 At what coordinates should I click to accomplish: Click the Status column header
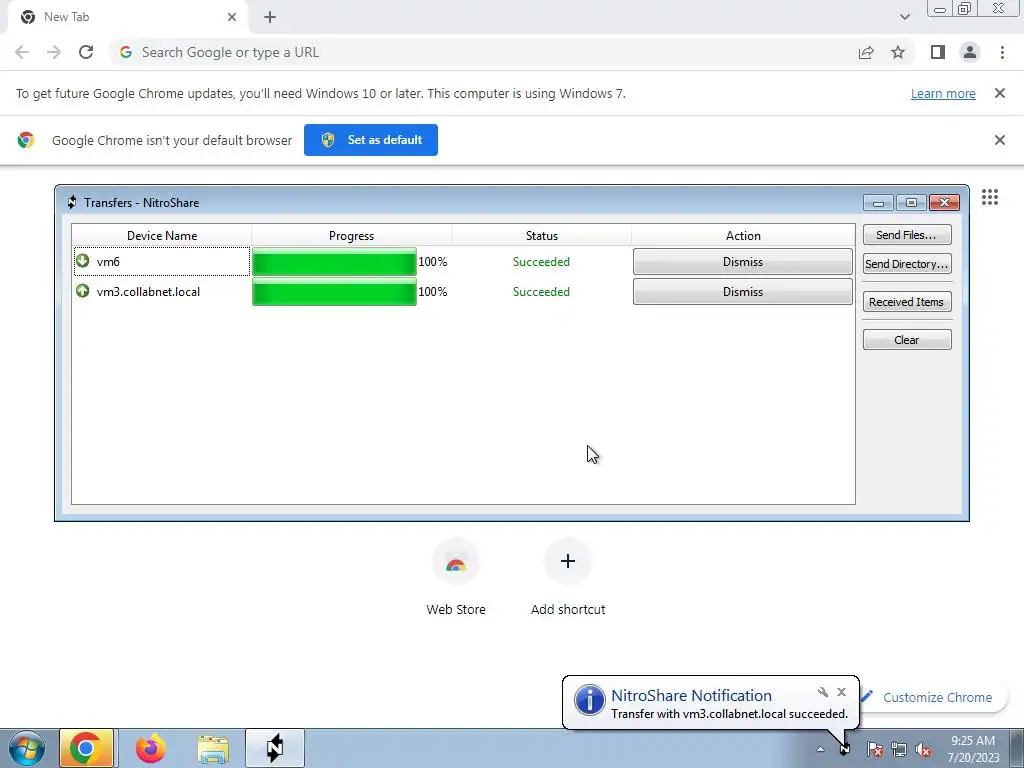point(541,236)
